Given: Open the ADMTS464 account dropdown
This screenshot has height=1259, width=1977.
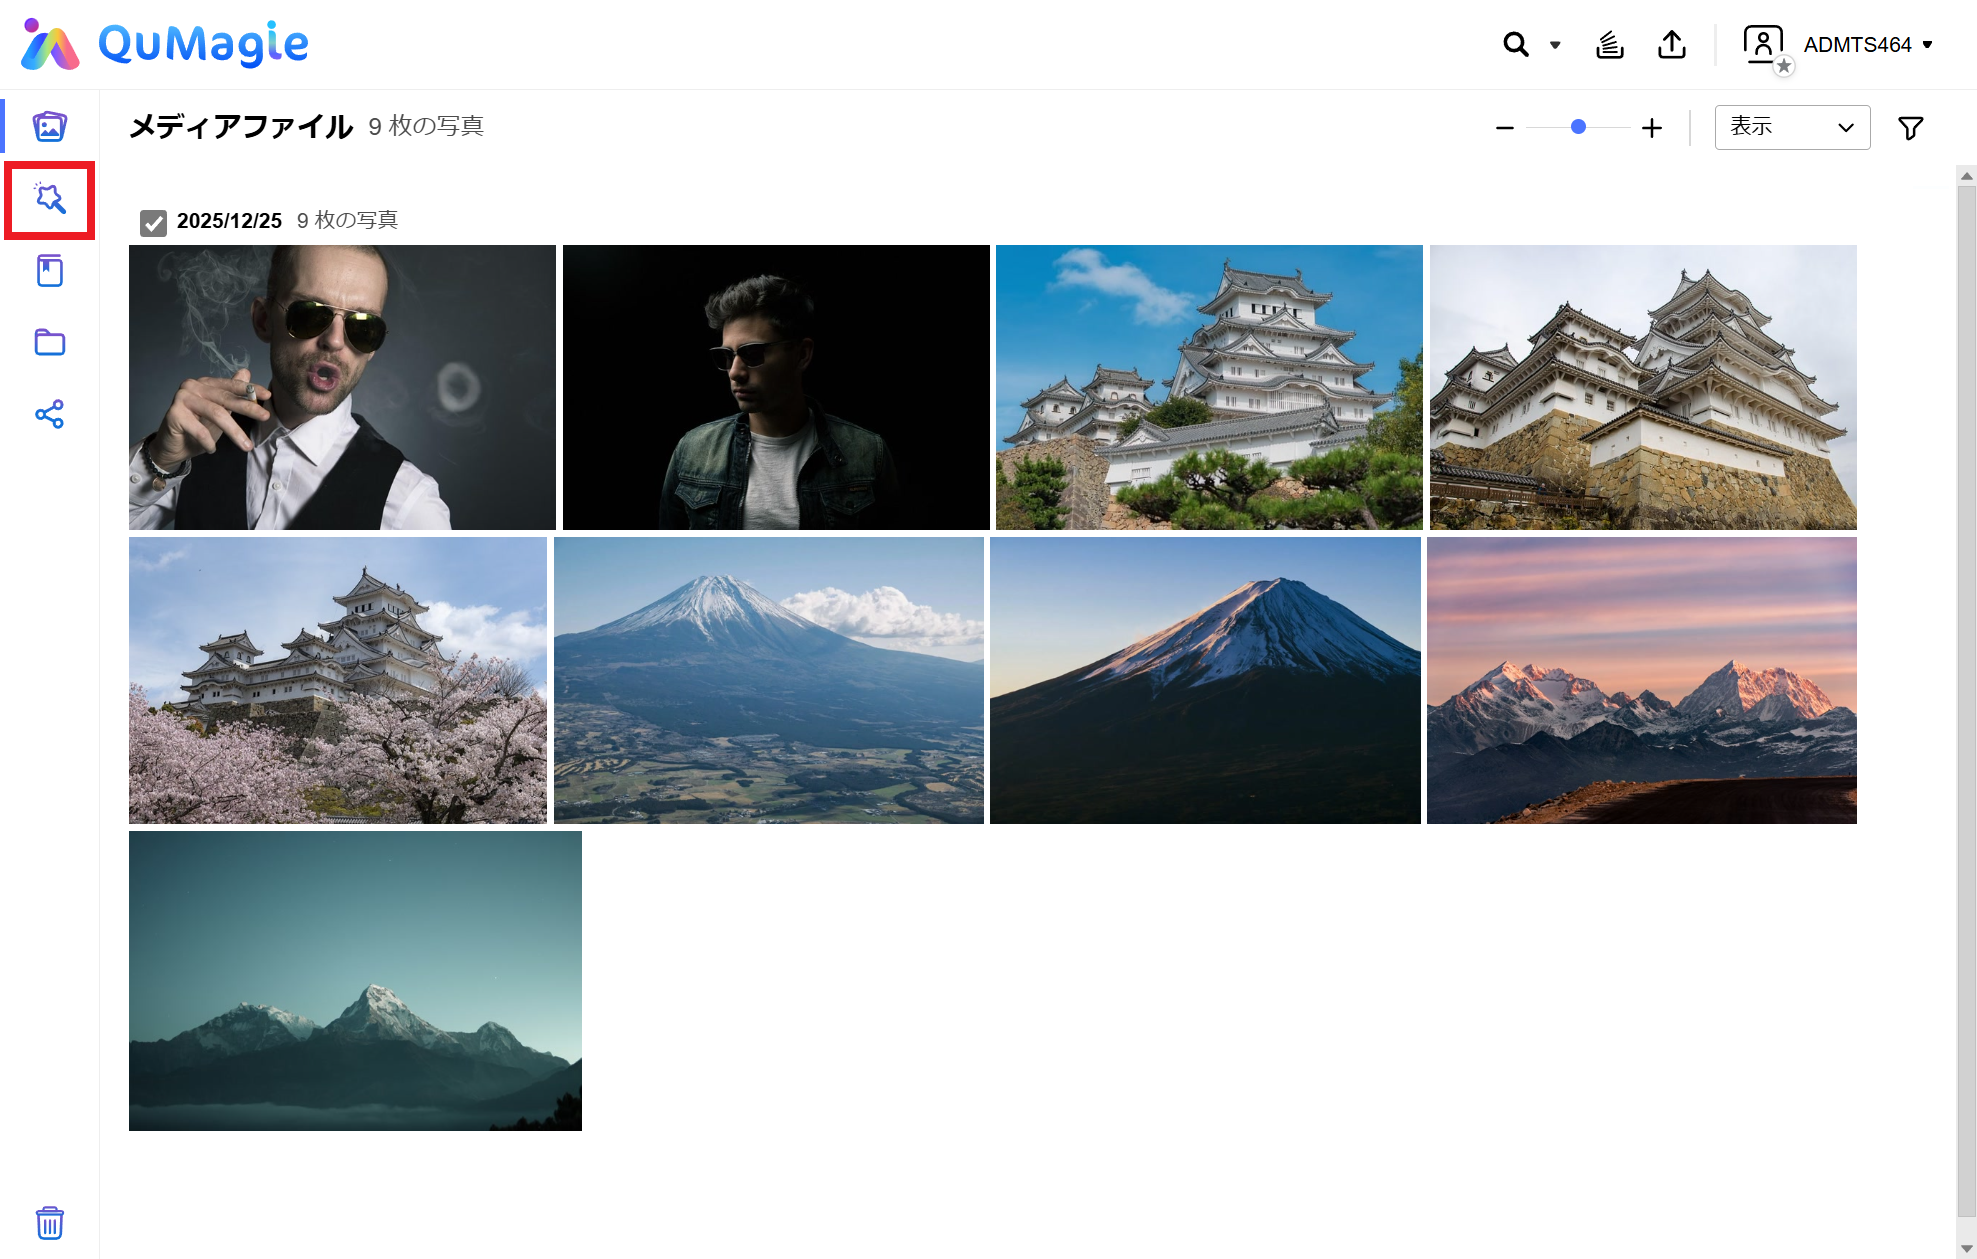Looking at the screenshot, I should pos(1868,45).
